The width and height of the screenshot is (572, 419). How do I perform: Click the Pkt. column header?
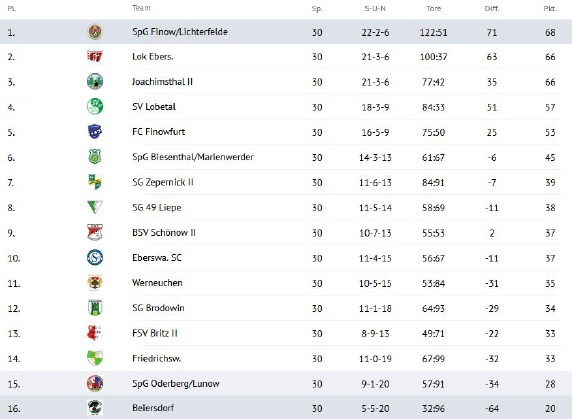pos(550,8)
